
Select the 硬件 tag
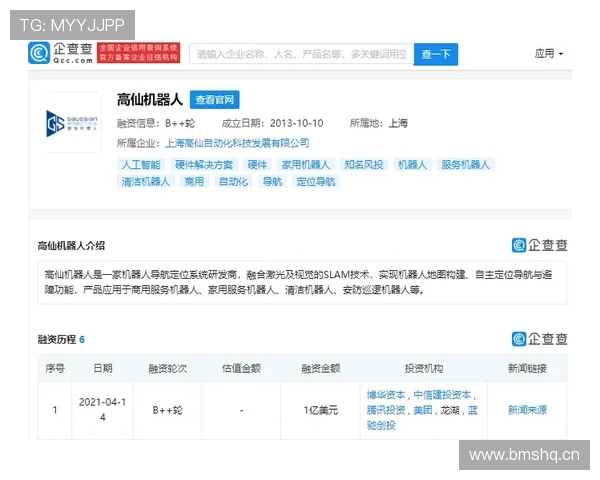click(257, 165)
